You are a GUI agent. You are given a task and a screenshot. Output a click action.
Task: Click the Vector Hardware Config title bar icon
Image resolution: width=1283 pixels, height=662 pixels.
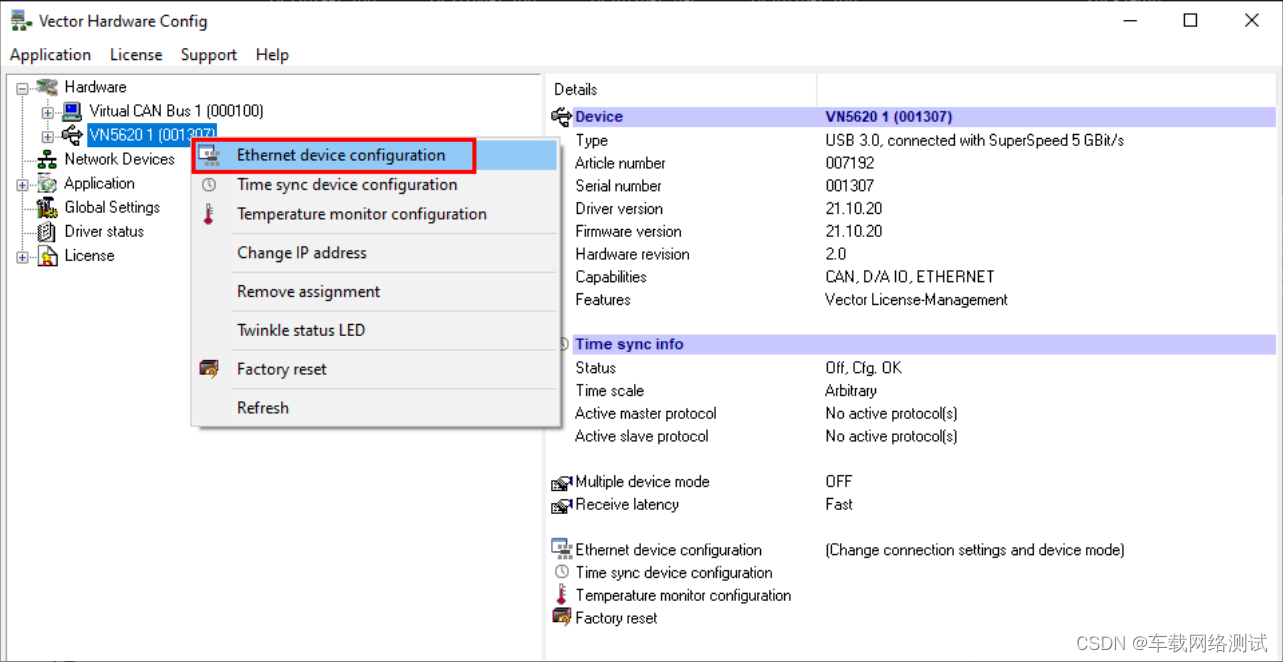tap(20, 20)
